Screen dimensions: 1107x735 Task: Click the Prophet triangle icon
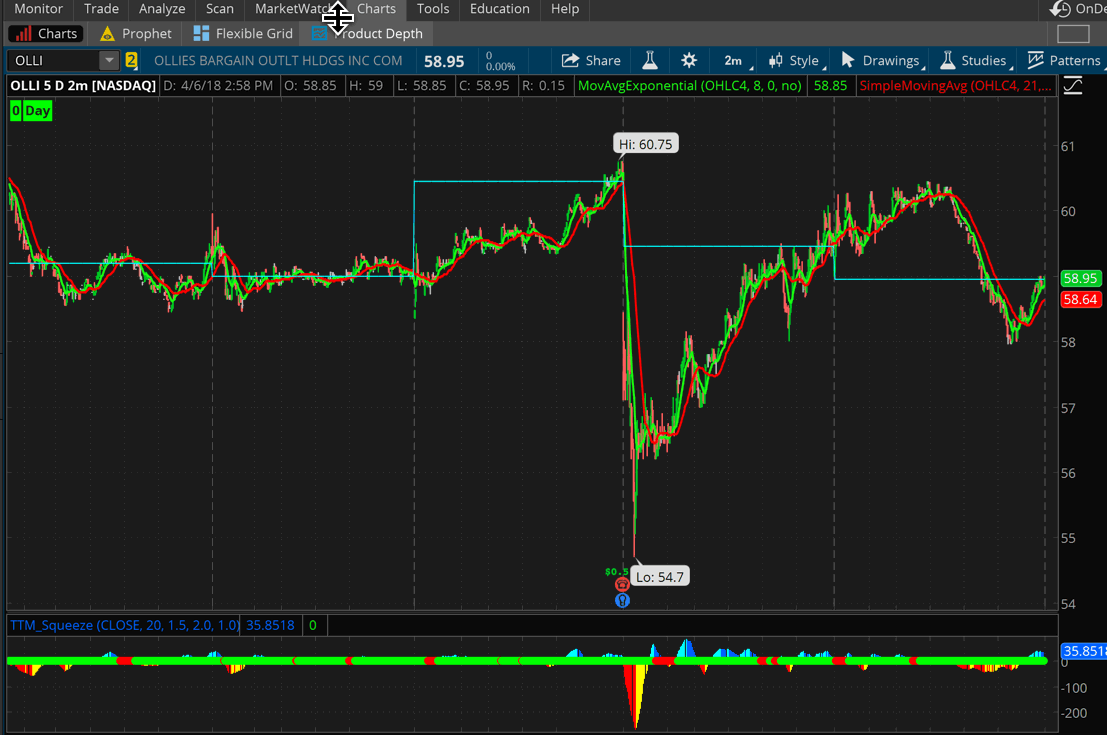coord(107,34)
